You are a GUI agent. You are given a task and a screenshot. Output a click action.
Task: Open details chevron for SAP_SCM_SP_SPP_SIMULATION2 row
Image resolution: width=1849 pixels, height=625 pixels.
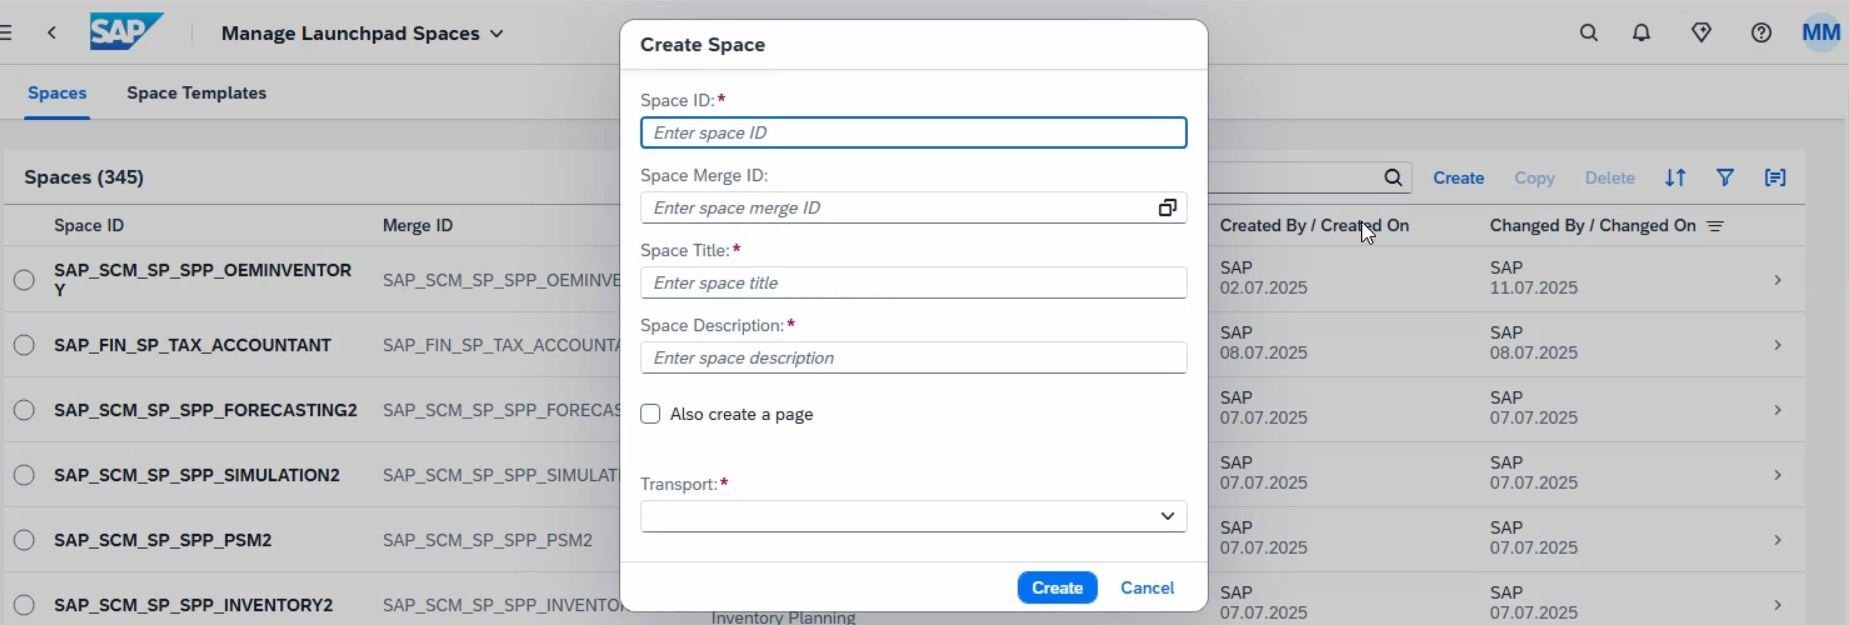point(1777,475)
